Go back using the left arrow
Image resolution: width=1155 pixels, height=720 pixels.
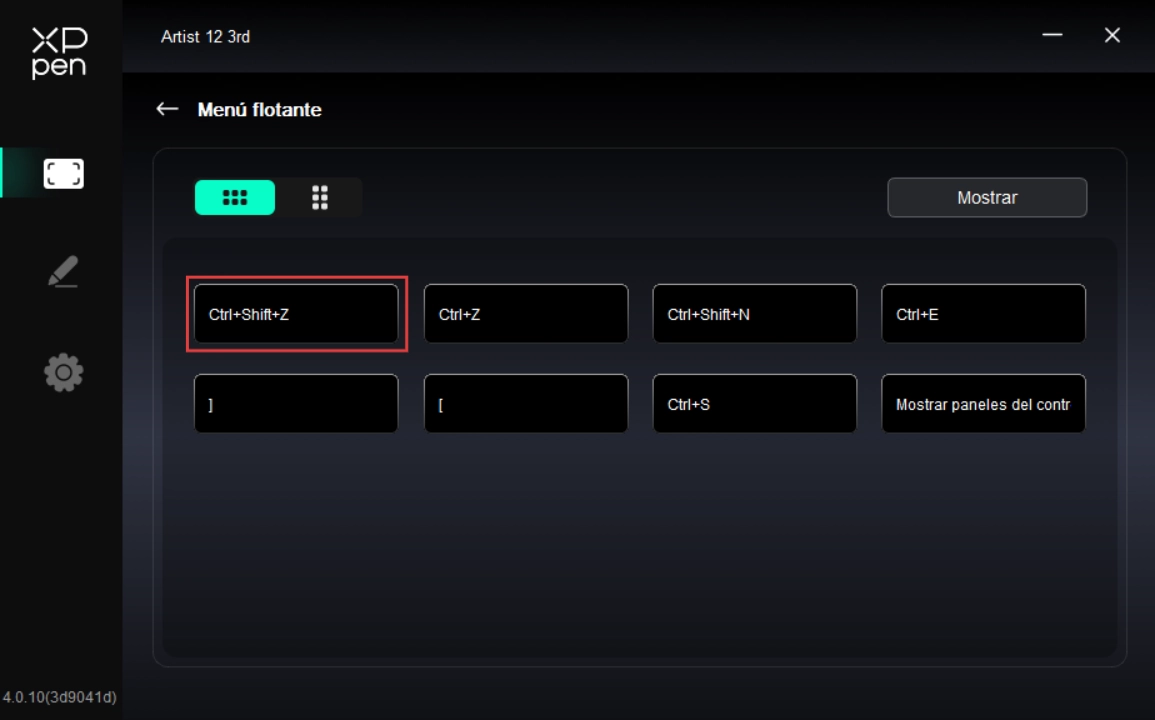click(x=167, y=109)
